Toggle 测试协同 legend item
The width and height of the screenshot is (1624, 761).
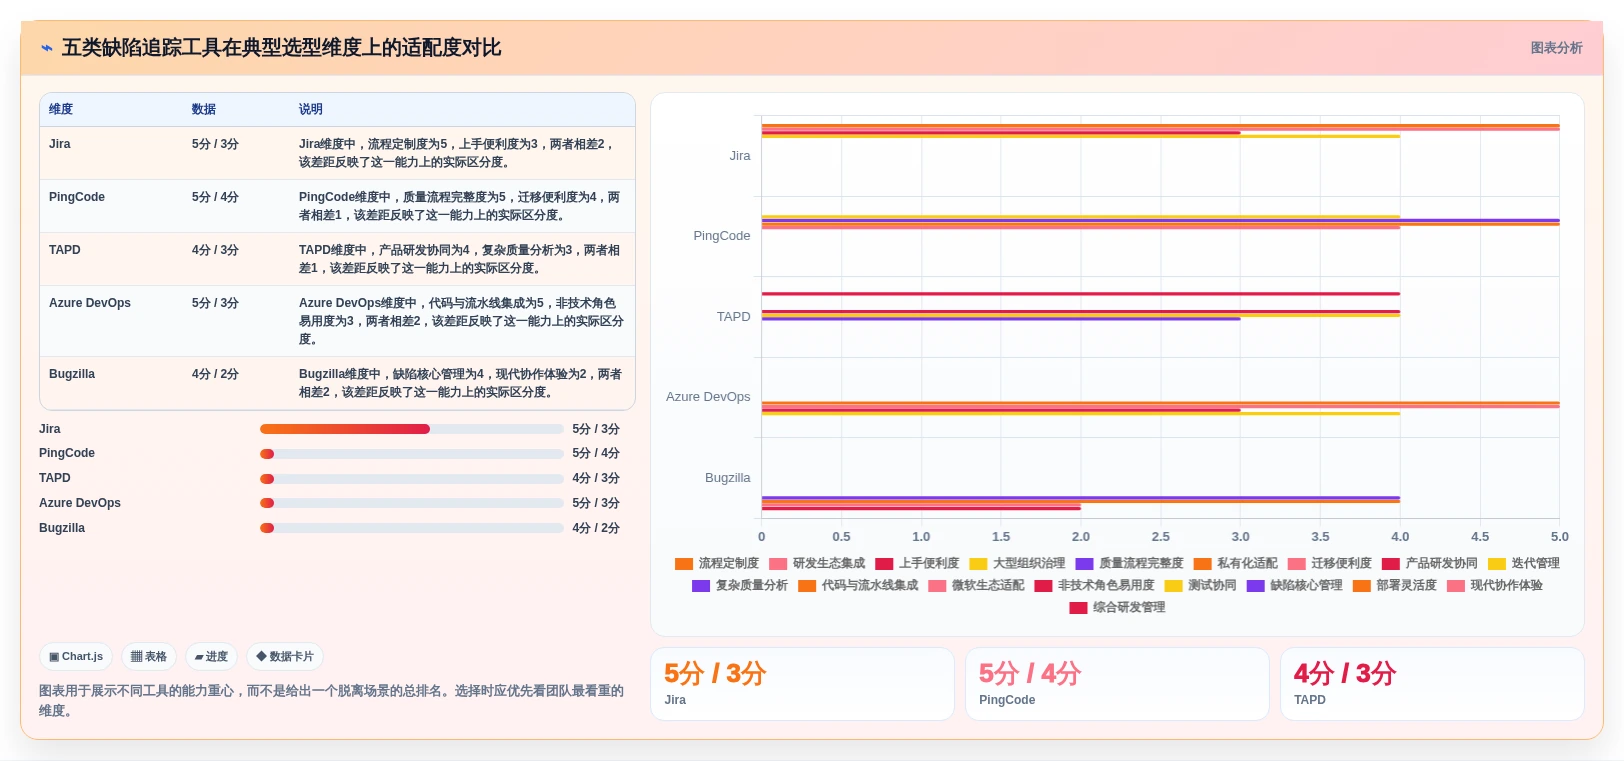click(1200, 586)
